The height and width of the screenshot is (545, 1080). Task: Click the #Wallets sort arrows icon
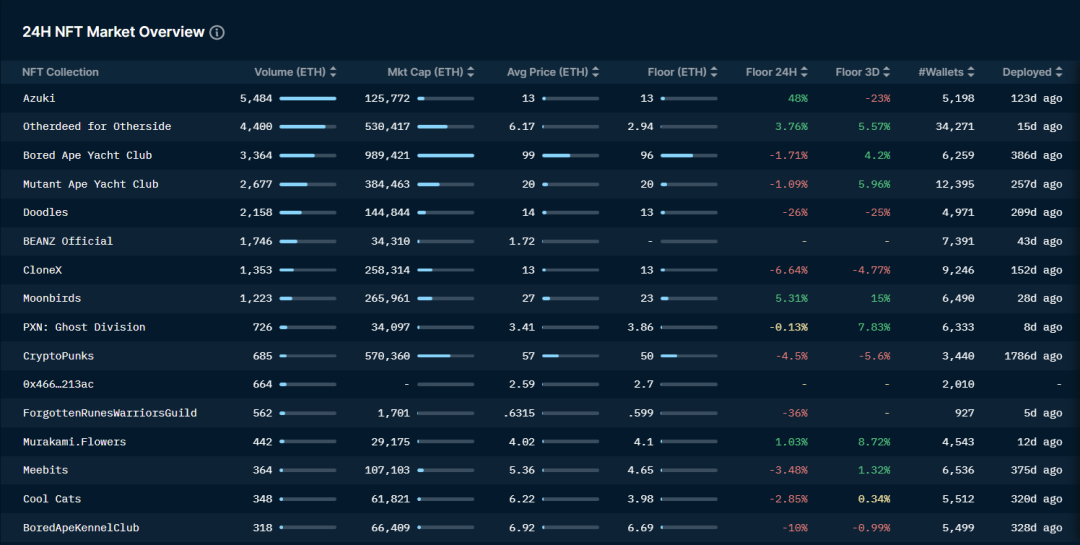(970, 72)
